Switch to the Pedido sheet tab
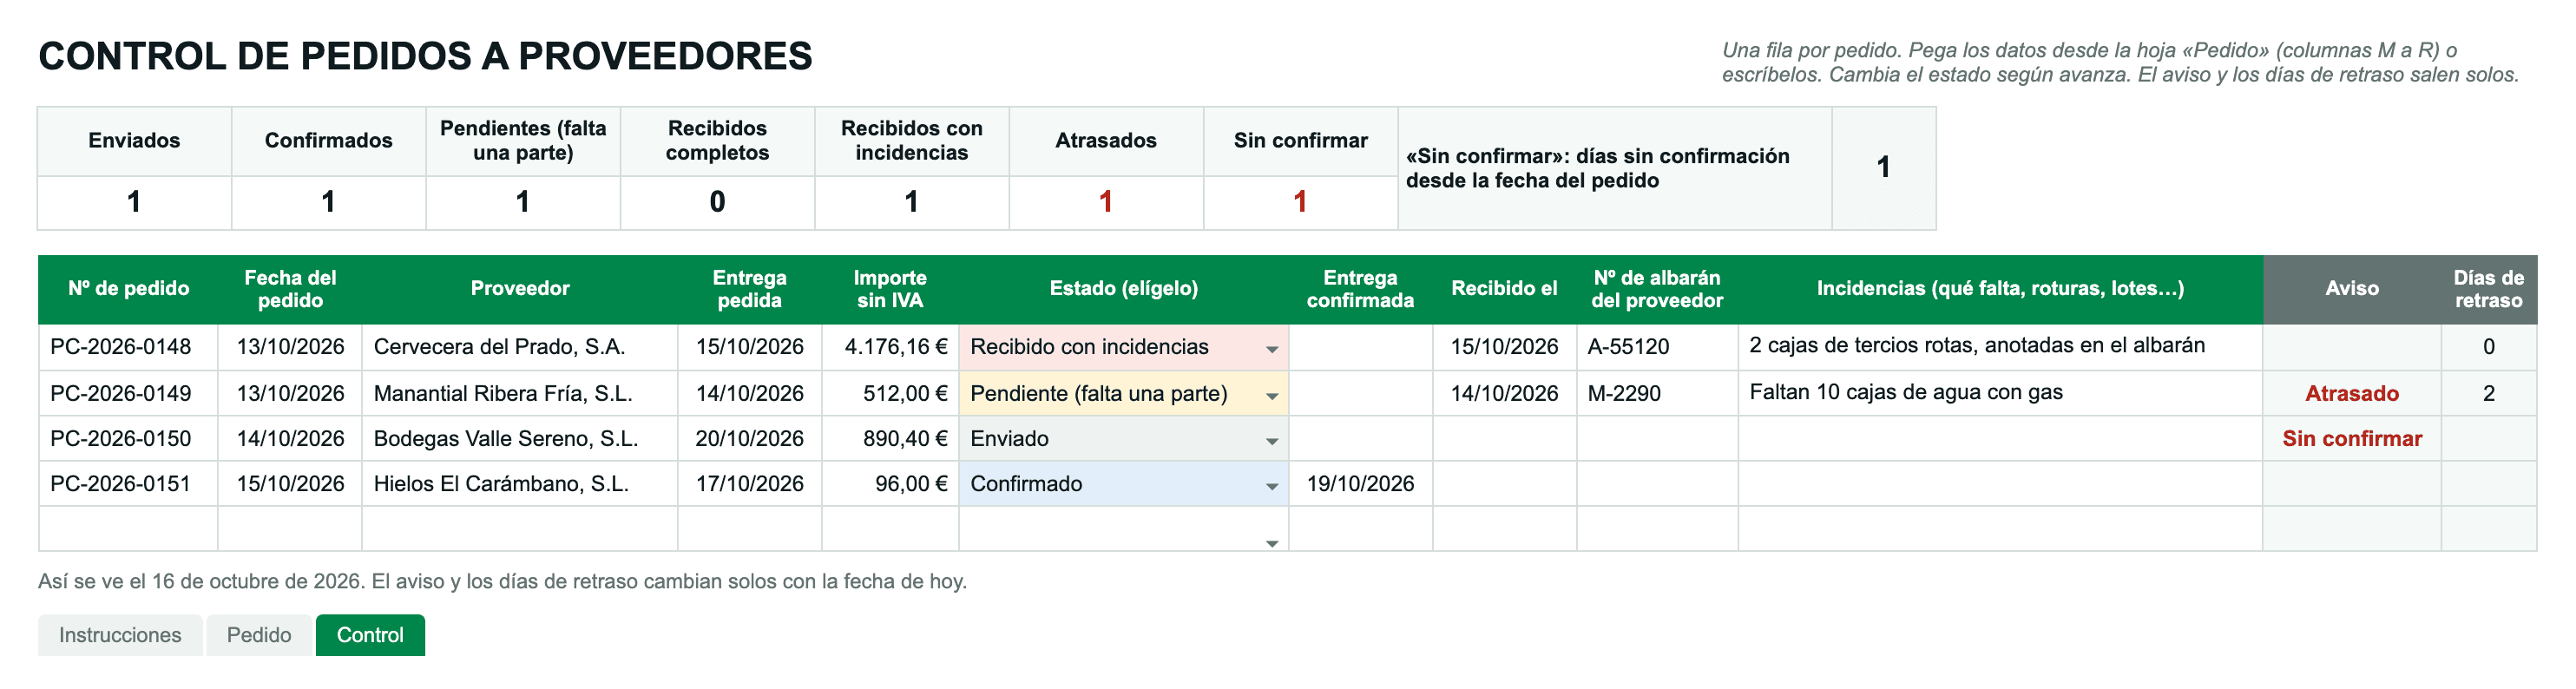This screenshot has height=689, width=2576. click(259, 635)
